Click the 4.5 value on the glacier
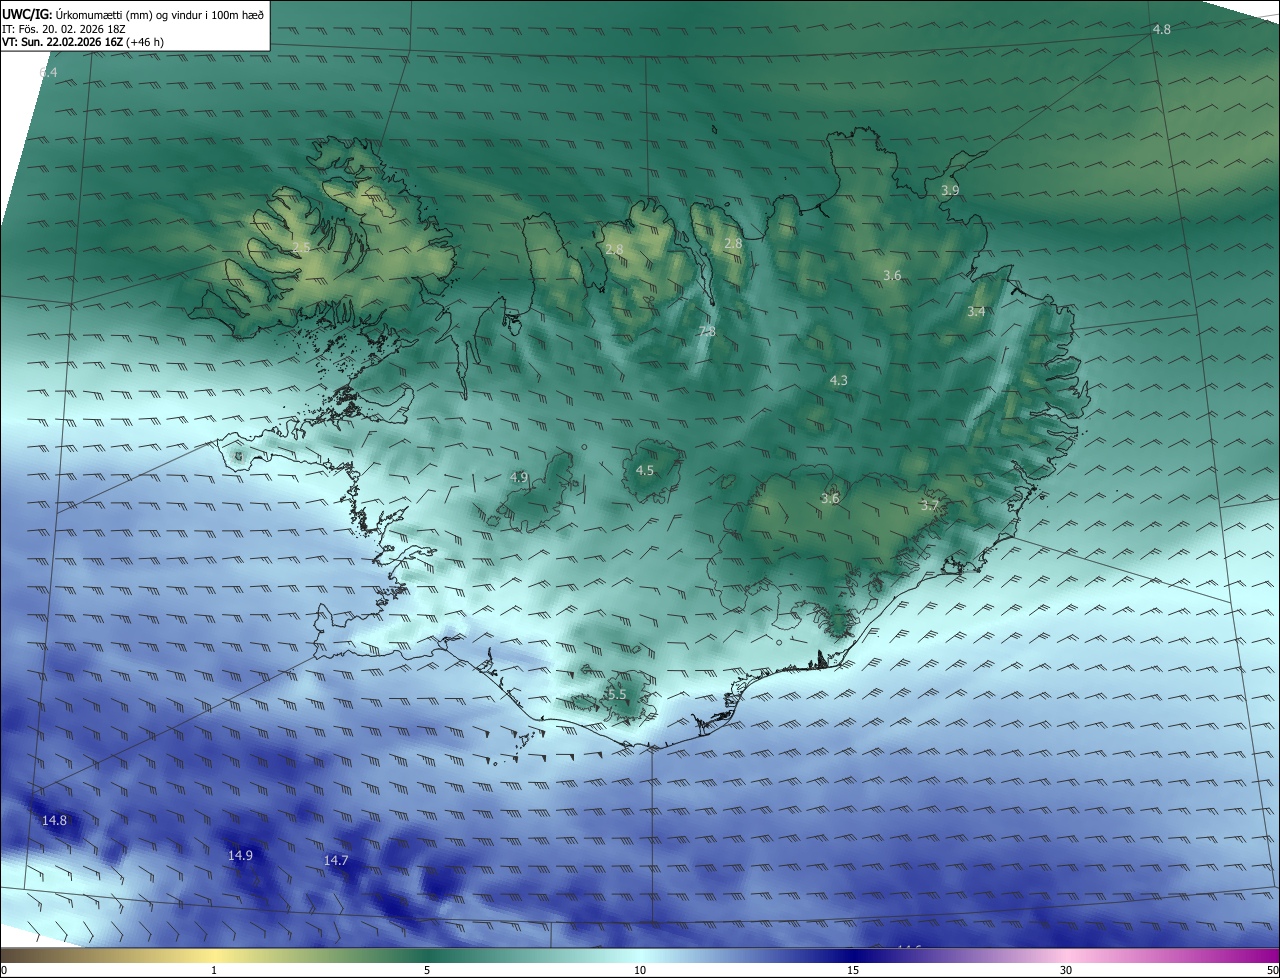 pyautogui.click(x=645, y=470)
